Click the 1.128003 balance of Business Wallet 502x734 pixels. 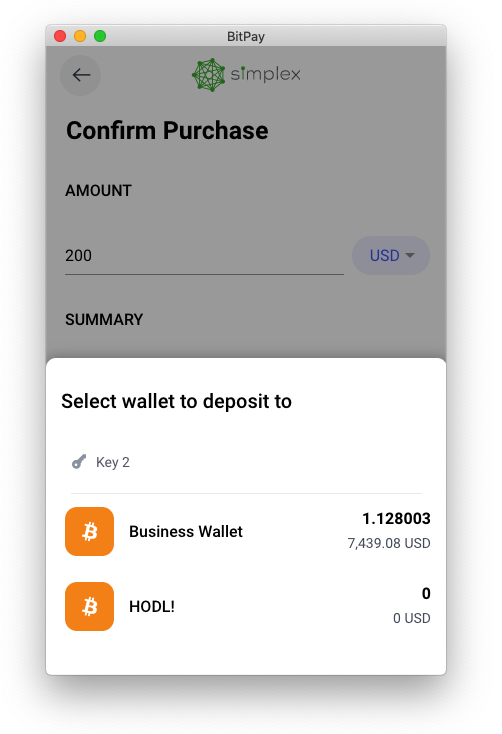click(x=396, y=519)
